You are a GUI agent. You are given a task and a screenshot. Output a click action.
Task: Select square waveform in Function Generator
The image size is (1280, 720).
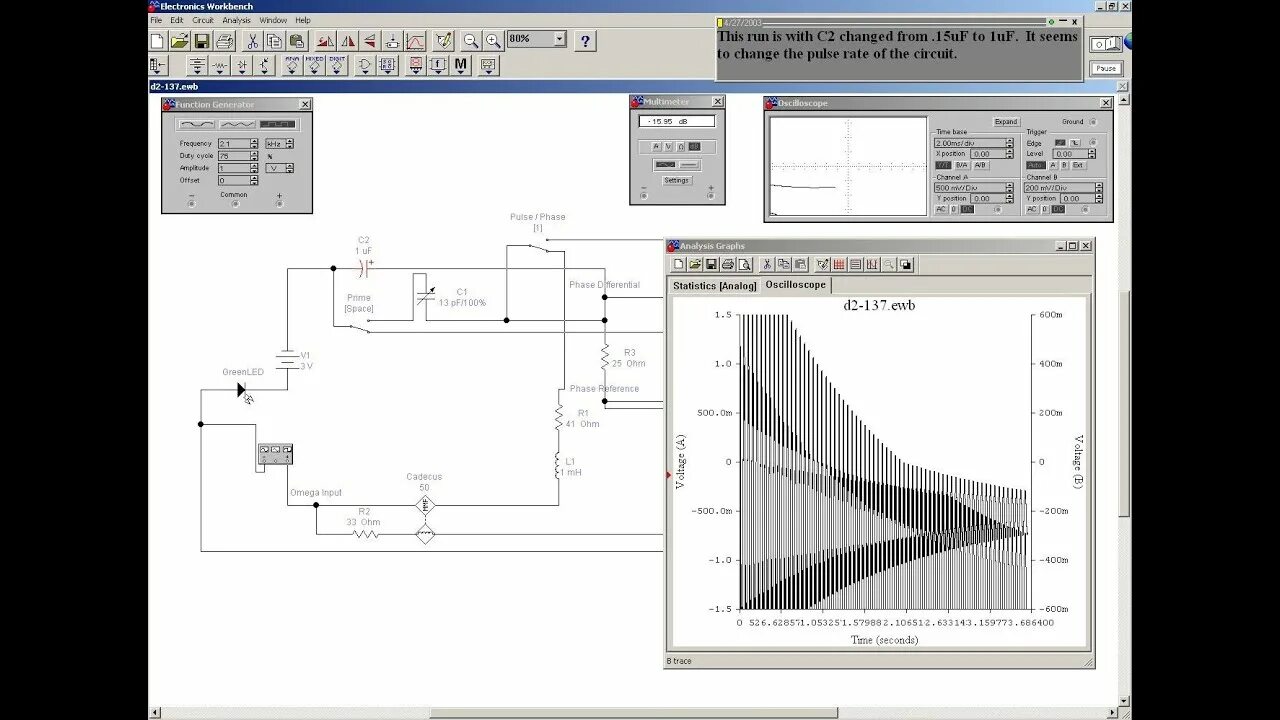(277, 124)
